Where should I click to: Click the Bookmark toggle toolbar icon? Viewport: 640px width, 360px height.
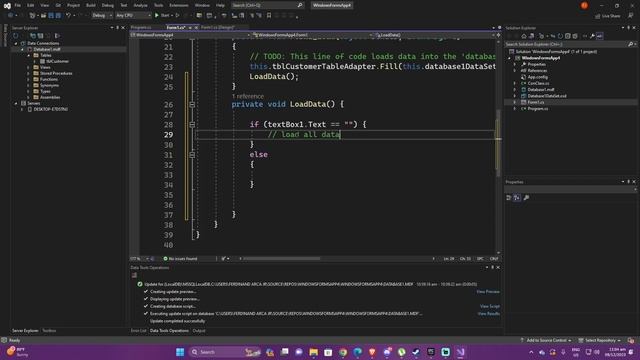click(x=269, y=16)
